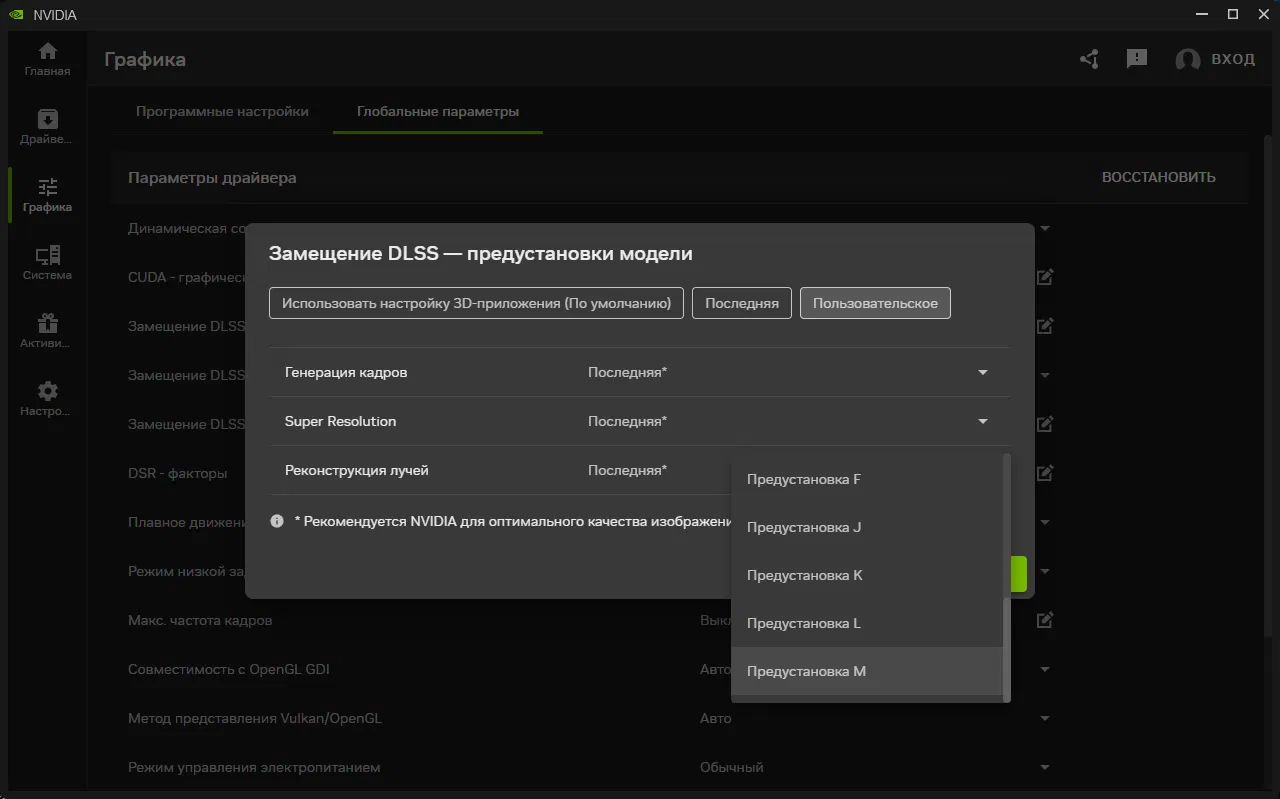Expand the Режим низкой задержки dropdown arrow
The width and height of the screenshot is (1280, 799).
click(x=1045, y=571)
